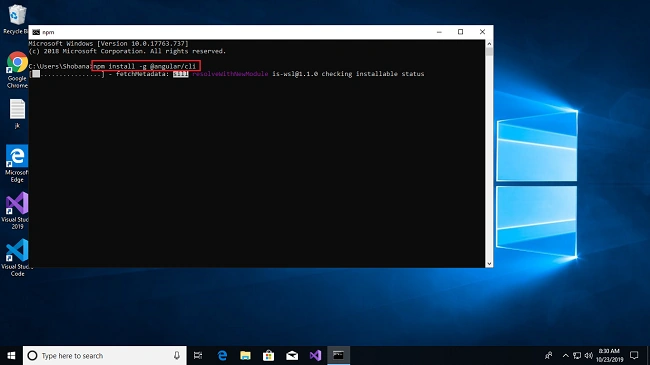
Task: Maximize the npm console window
Action: (x=461, y=32)
